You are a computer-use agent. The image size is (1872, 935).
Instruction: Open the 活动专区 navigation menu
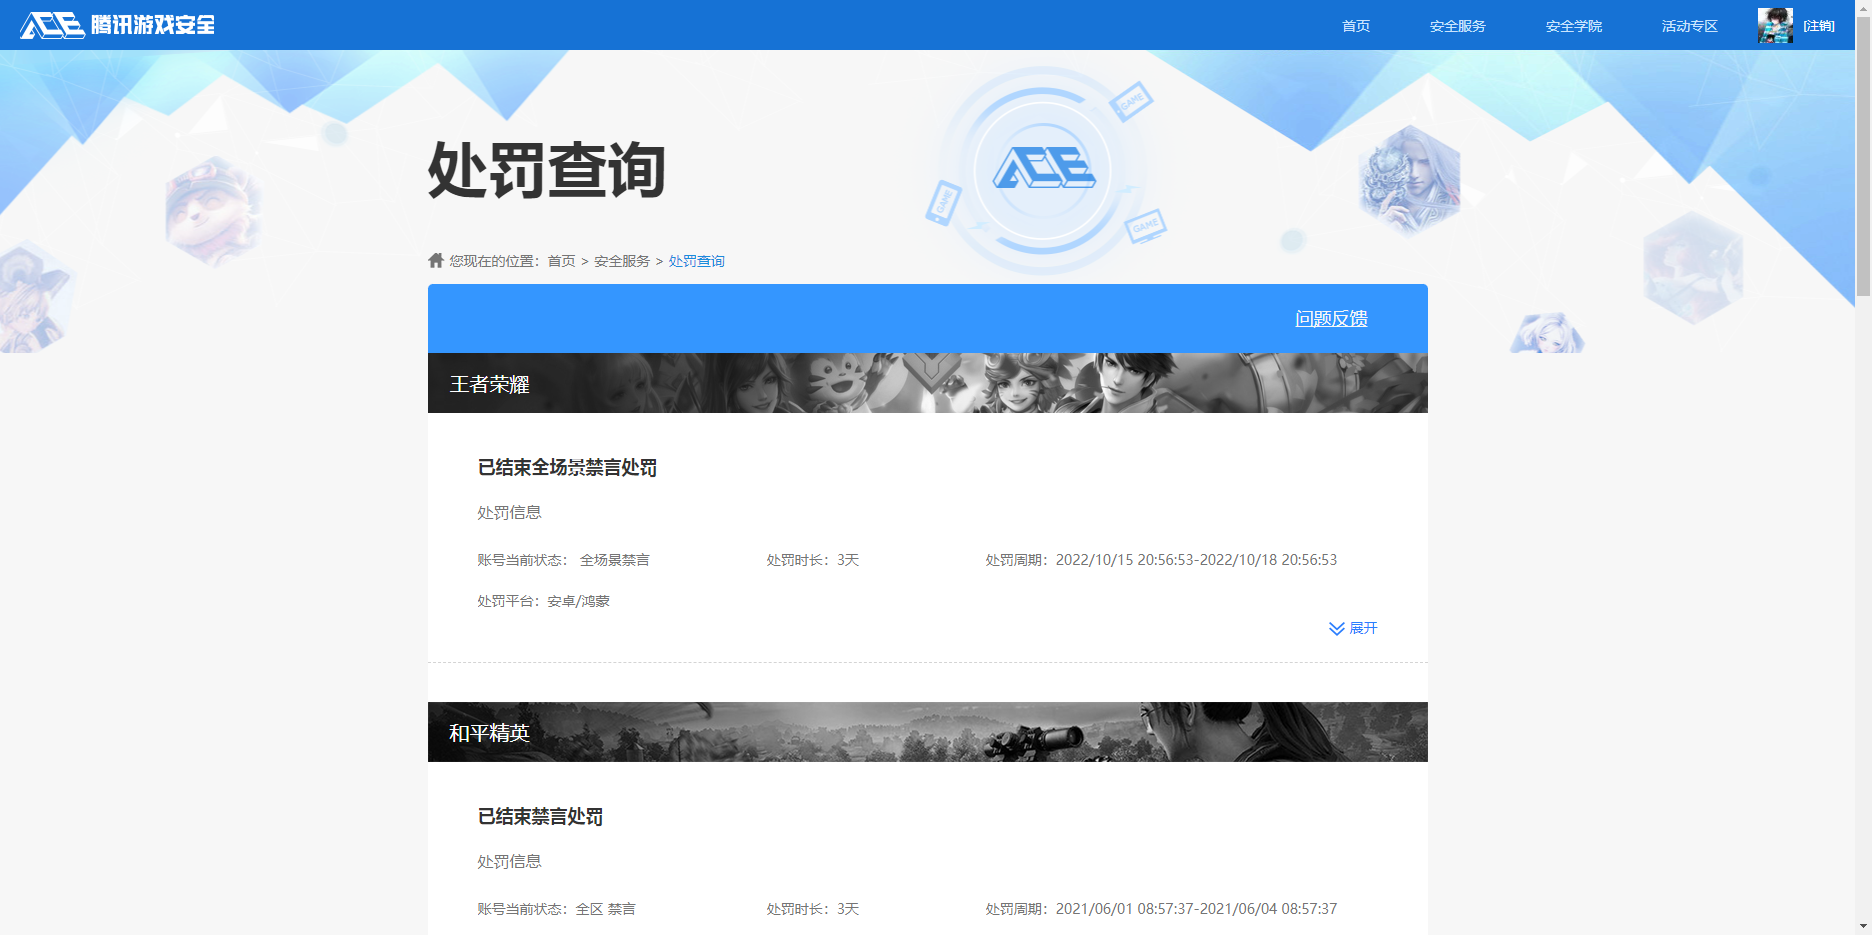(x=1690, y=26)
